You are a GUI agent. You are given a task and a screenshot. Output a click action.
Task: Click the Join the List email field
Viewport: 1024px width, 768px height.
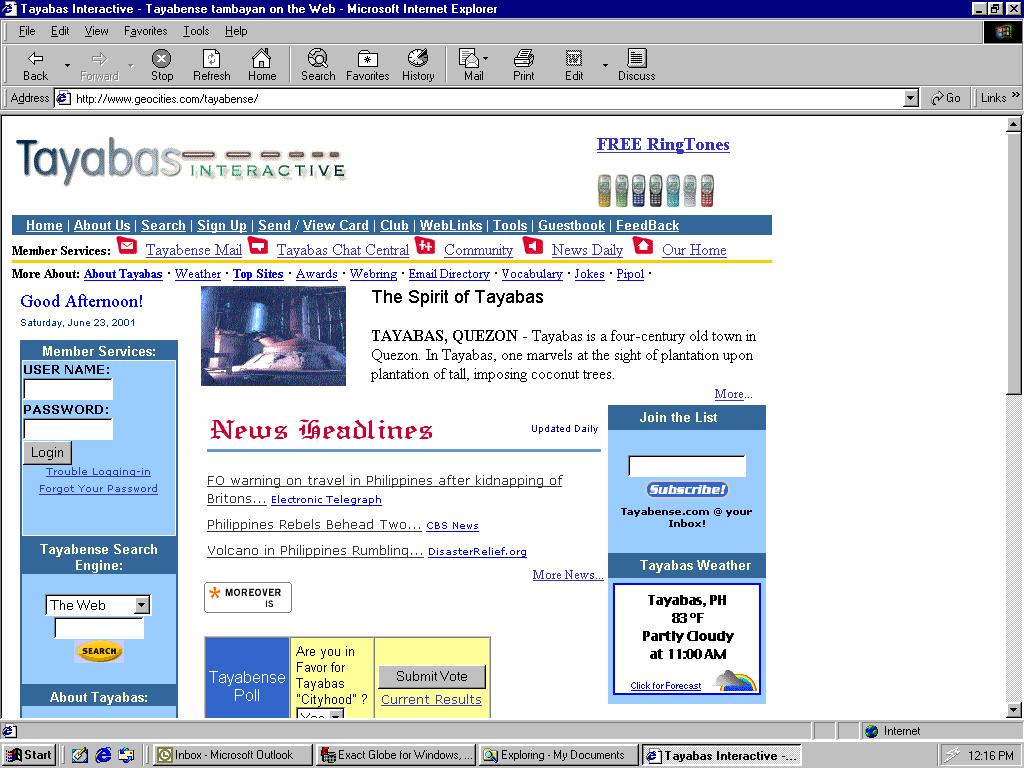(686, 466)
